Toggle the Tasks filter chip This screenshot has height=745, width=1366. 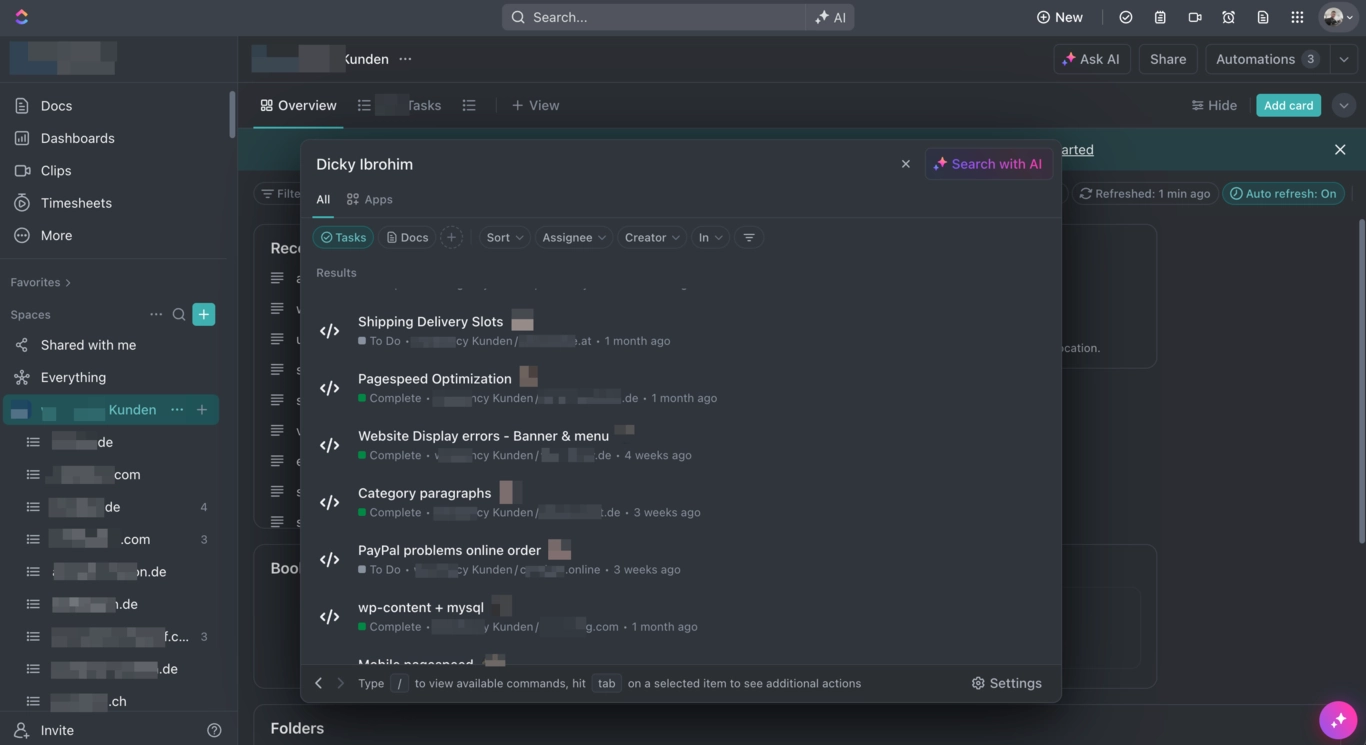tap(343, 237)
